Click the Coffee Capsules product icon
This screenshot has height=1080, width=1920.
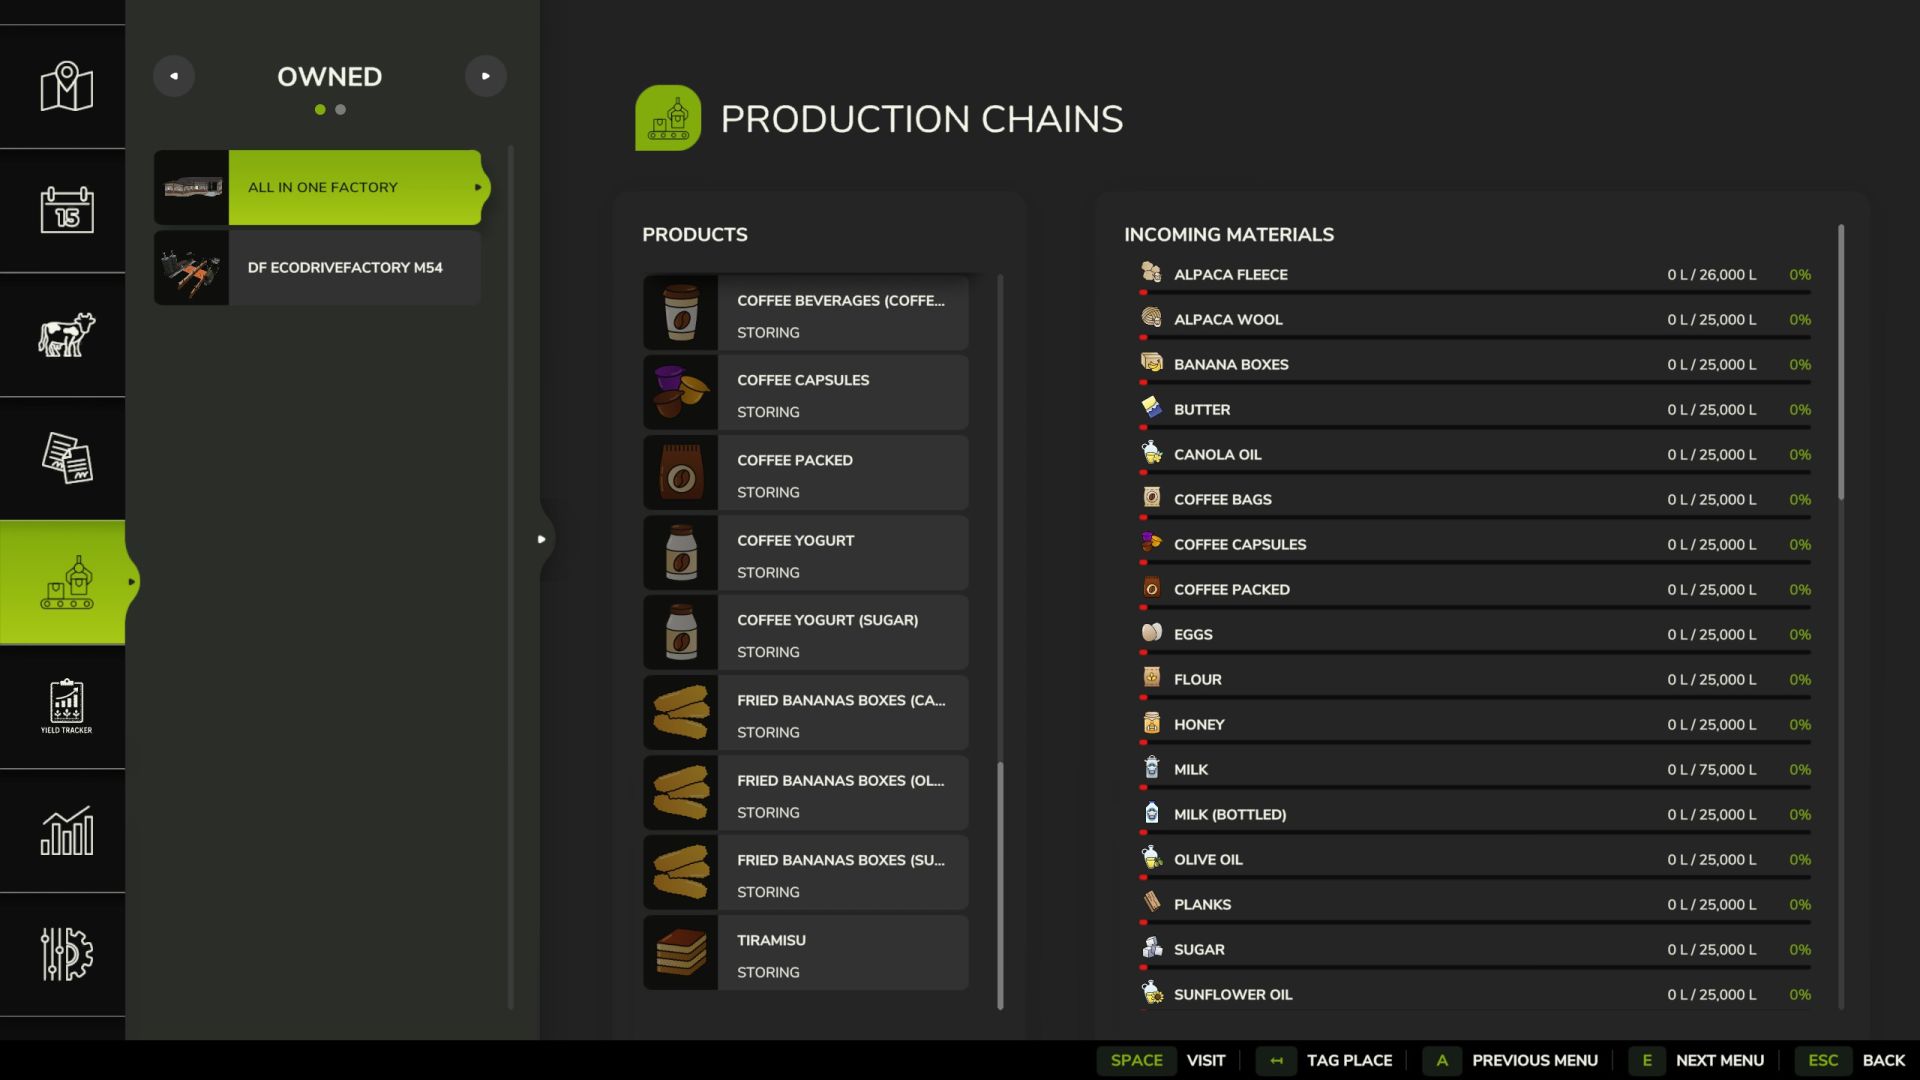(x=681, y=393)
